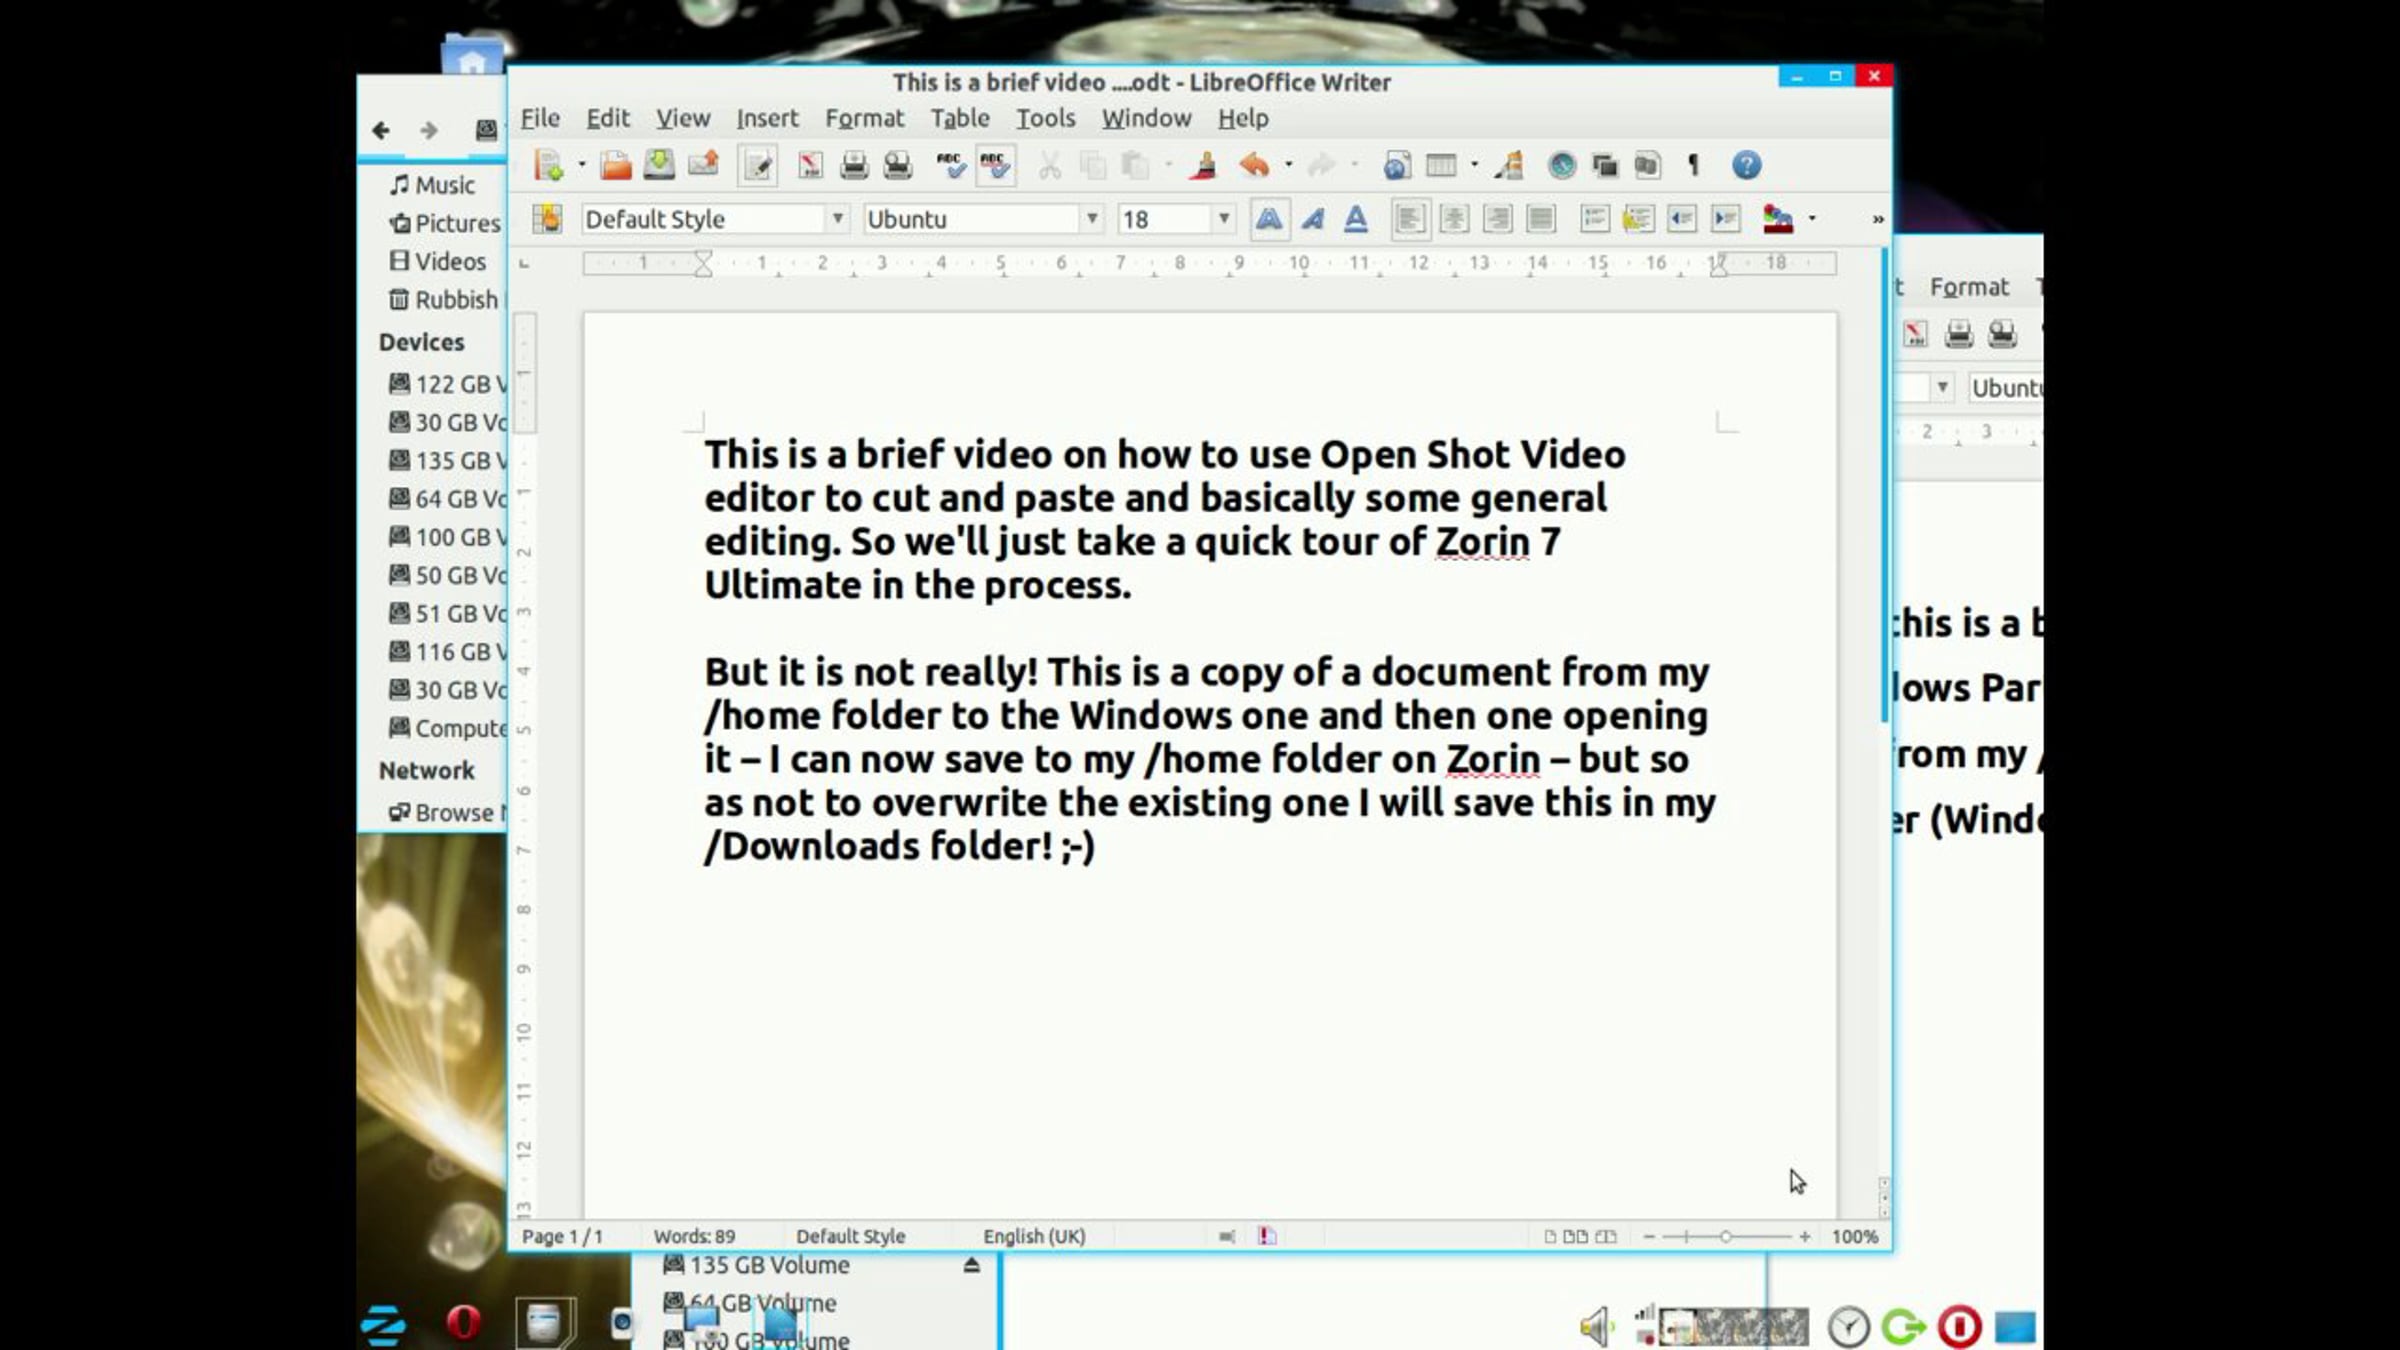Open Styles and Formatting window
This screenshot has height=1350, width=2400.
click(547, 219)
